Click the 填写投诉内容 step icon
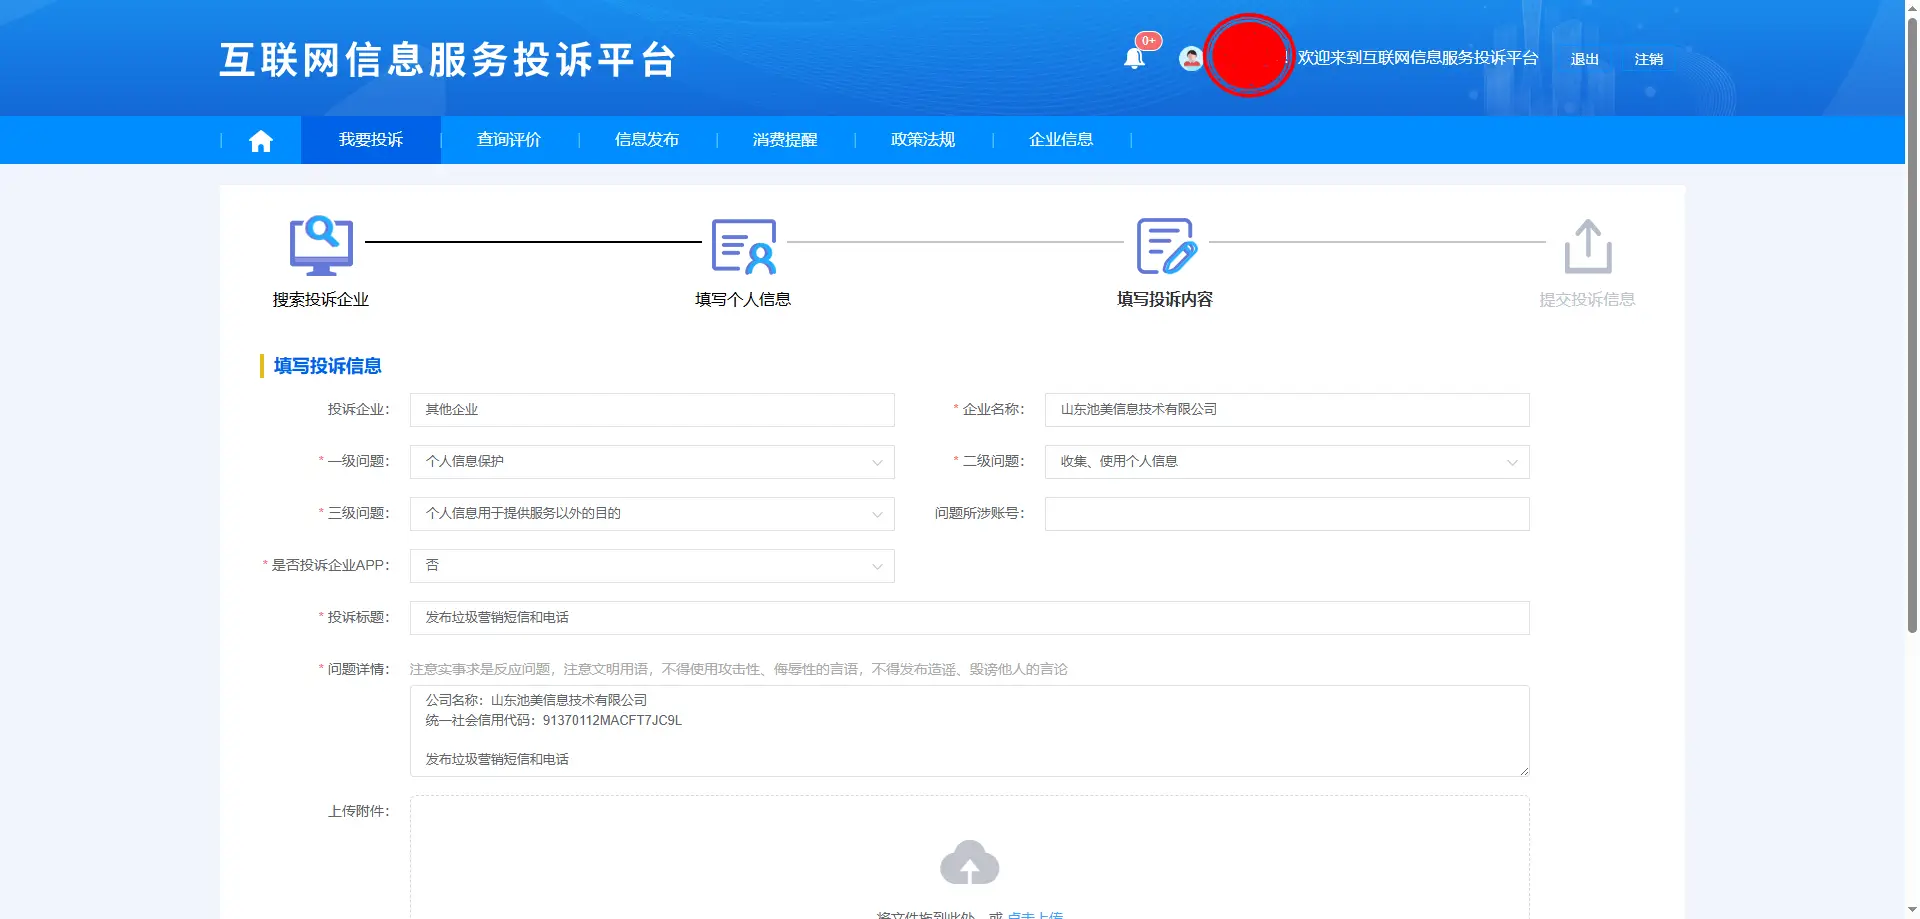 click(1165, 246)
